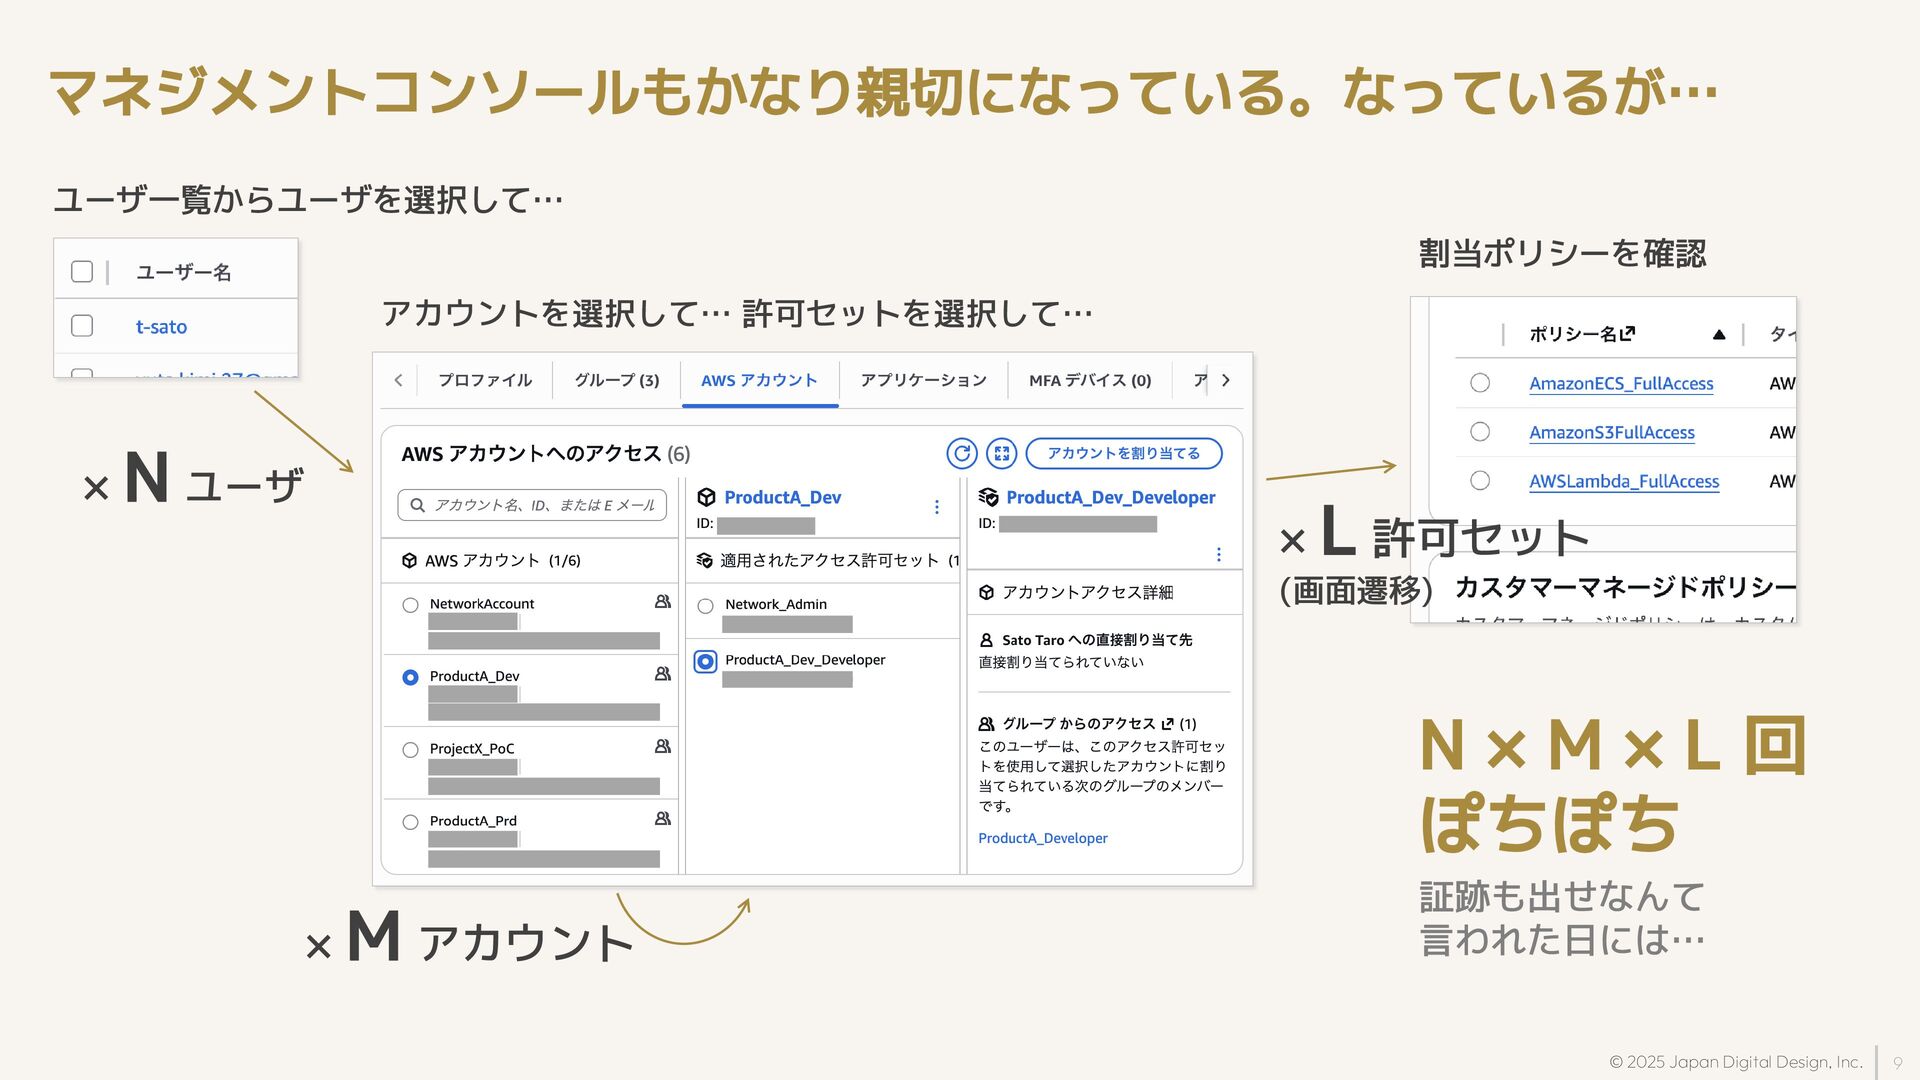Select the AWSLambda_FullAccess radio button
The image size is (1920, 1080).
(1480, 481)
